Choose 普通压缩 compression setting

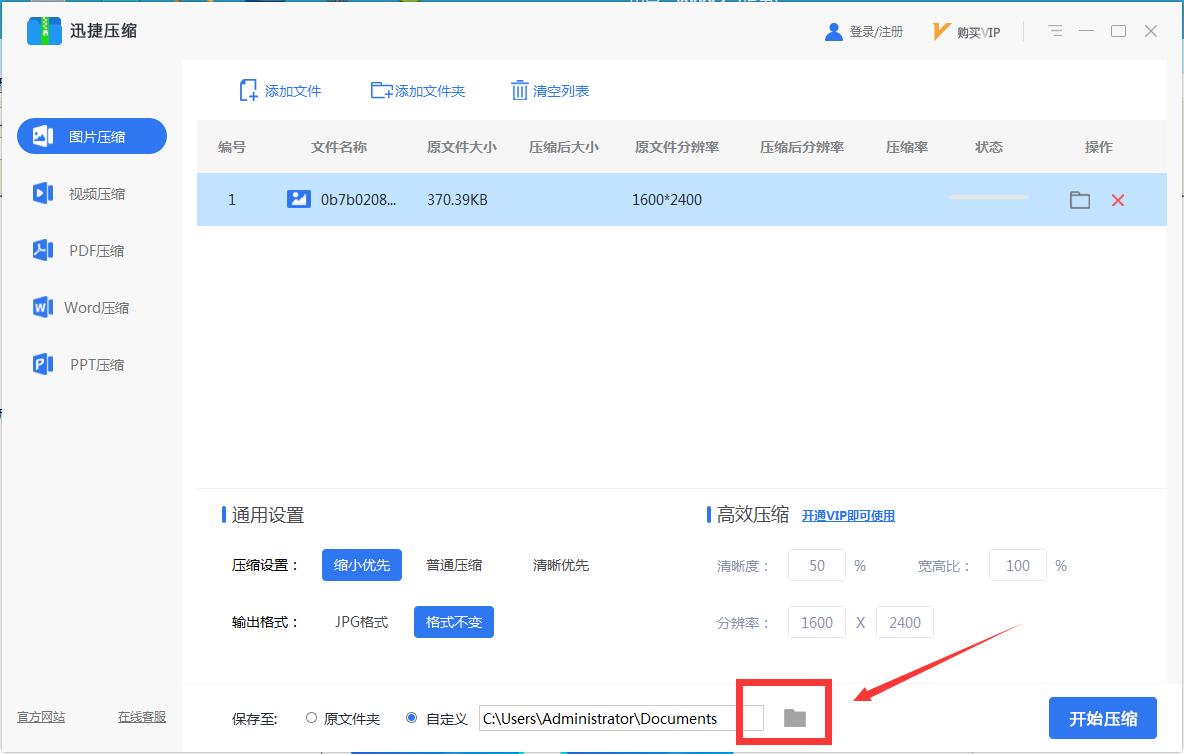point(454,565)
